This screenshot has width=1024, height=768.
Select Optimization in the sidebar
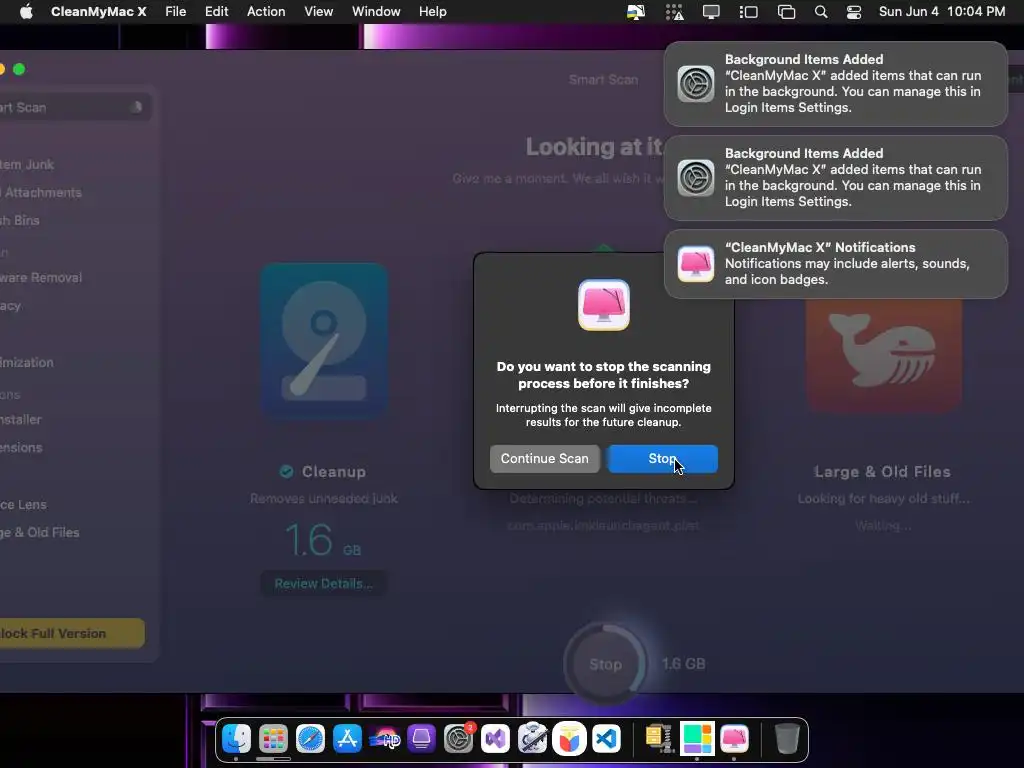[27, 362]
